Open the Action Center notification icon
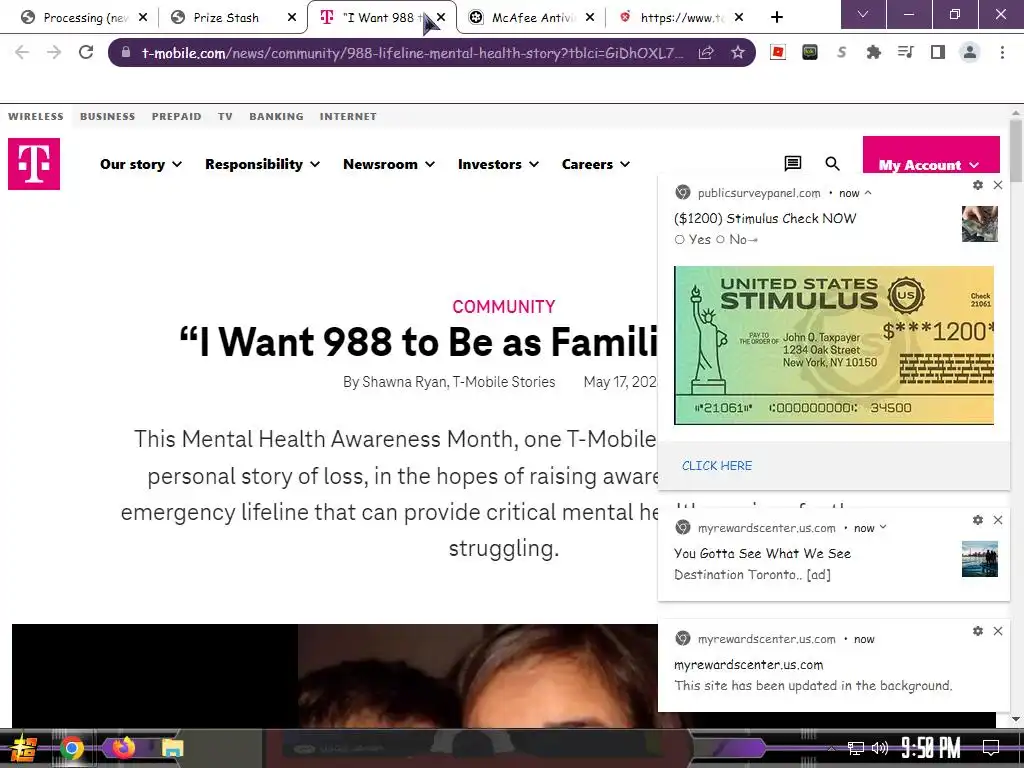The image size is (1024, 768). [x=991, y=748]
